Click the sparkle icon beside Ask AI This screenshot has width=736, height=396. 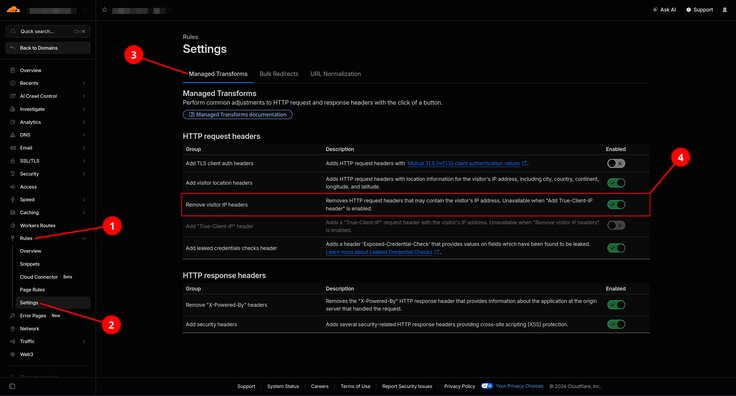tap(655, 9)
